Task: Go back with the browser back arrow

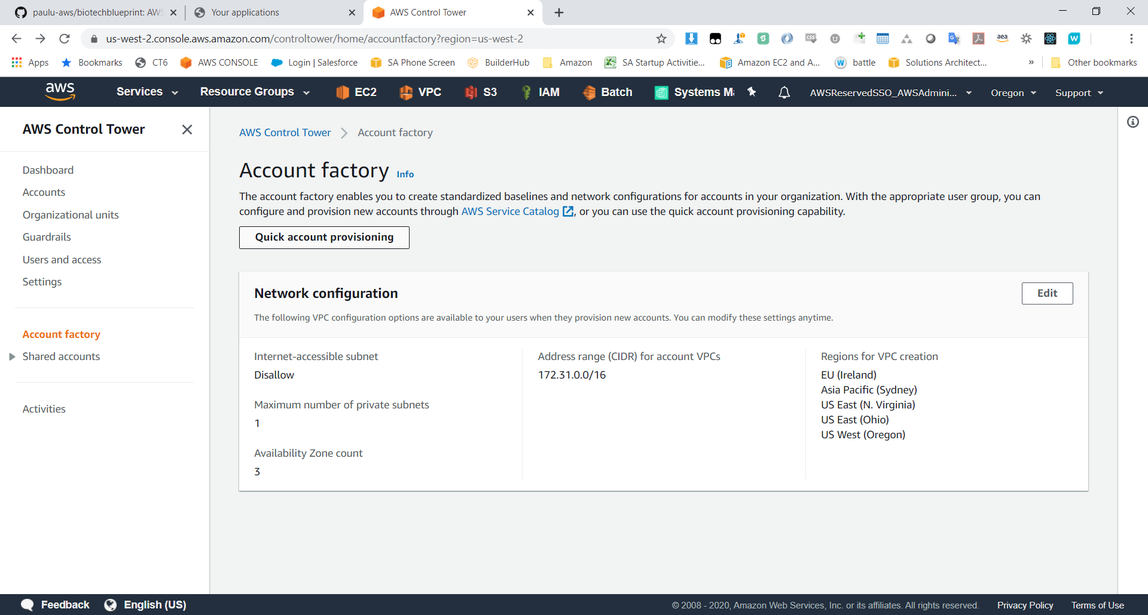Action: pos(17,39)
